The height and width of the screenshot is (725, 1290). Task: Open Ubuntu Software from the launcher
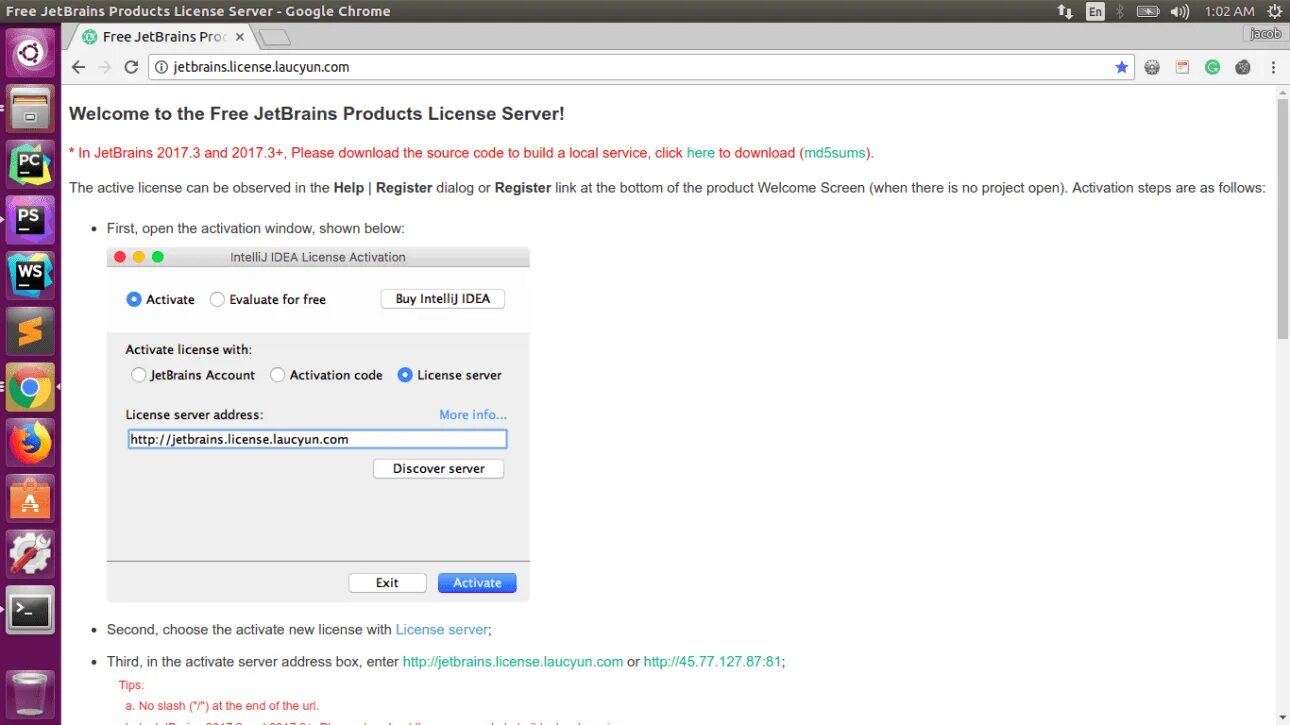pyautogui.click(x=30, y=498)
